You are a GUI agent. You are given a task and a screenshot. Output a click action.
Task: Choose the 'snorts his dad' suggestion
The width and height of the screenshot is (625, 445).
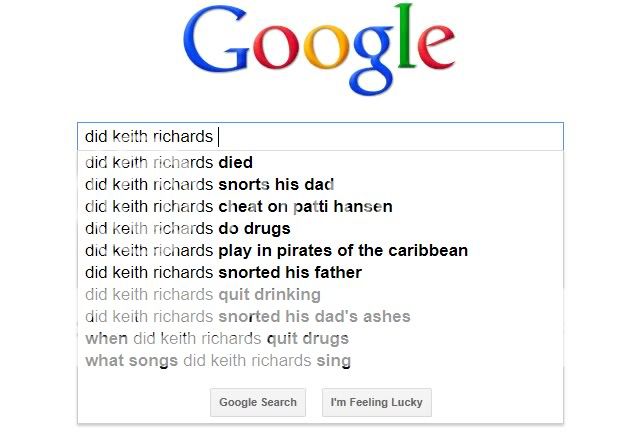tap(210, 184)
